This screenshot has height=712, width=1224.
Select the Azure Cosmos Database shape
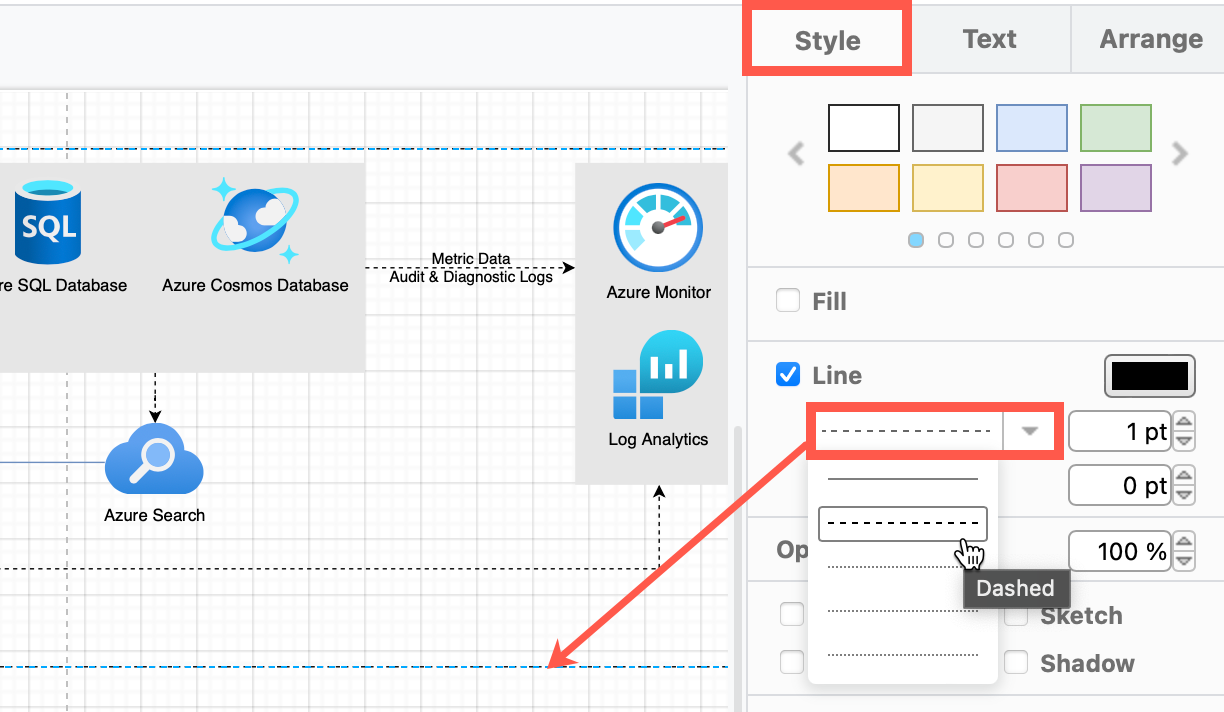click(255, 220)
